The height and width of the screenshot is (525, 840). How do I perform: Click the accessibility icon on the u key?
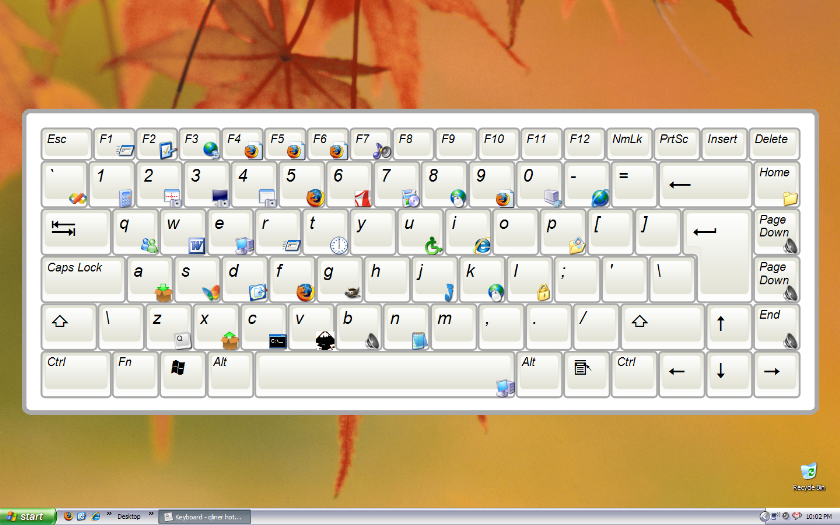[433, 245]
